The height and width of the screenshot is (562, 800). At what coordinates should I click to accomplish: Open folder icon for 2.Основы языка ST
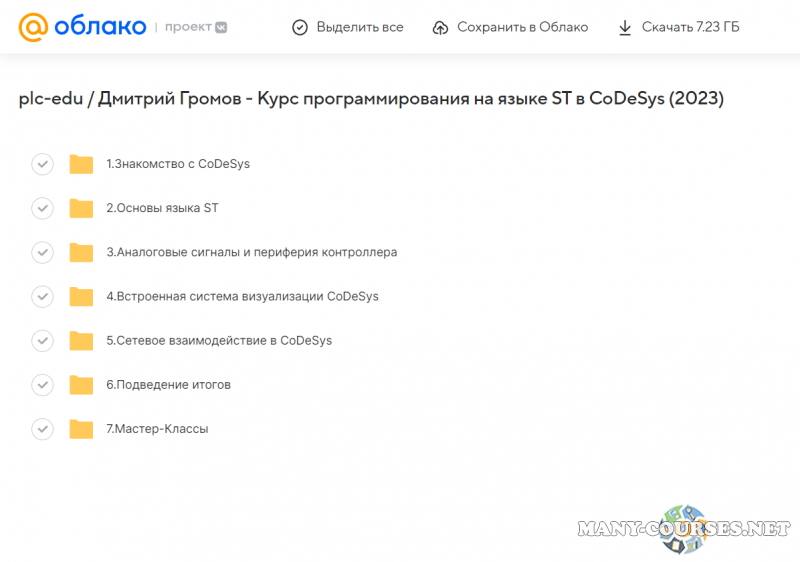point(81,208)
